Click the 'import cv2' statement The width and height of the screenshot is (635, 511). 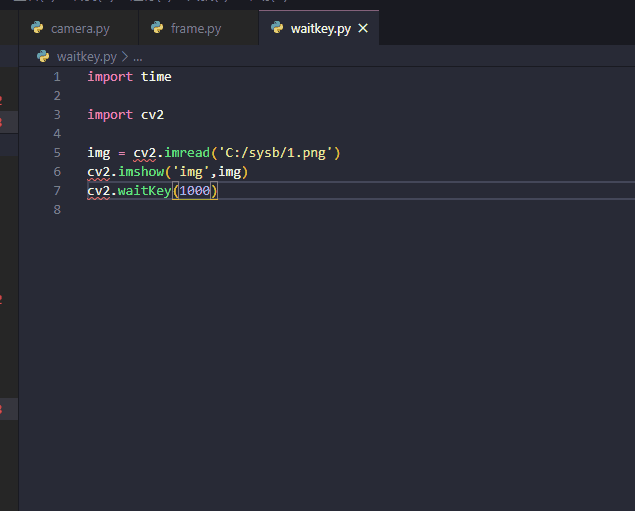click(126, 115)
